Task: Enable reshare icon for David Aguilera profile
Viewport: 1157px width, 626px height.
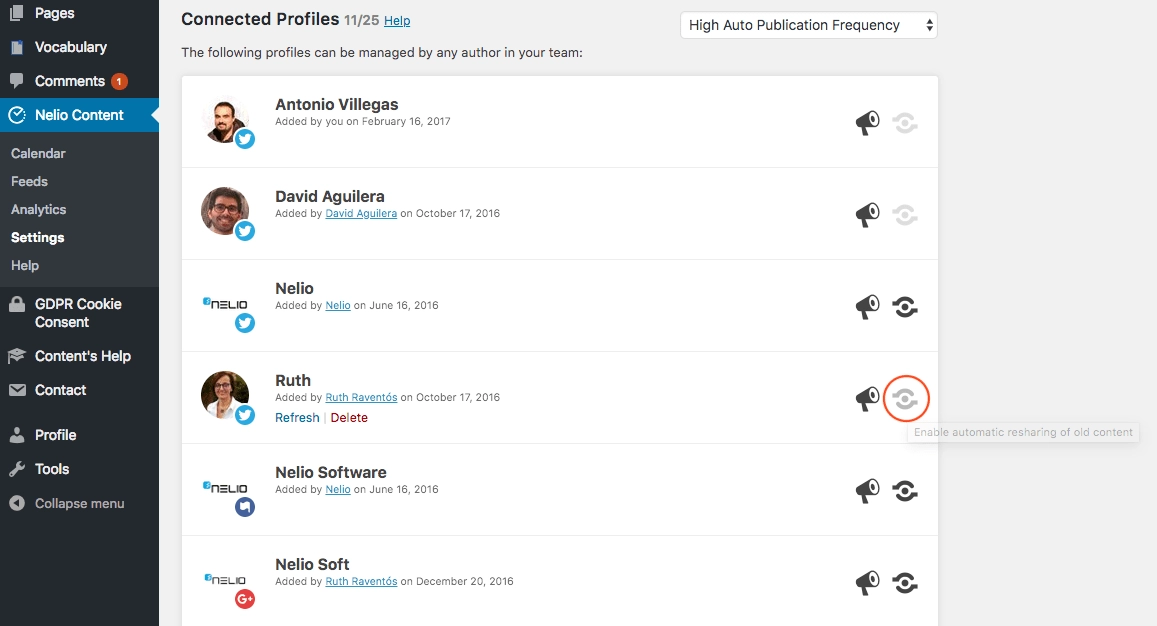Action: (x=905, y=215)
